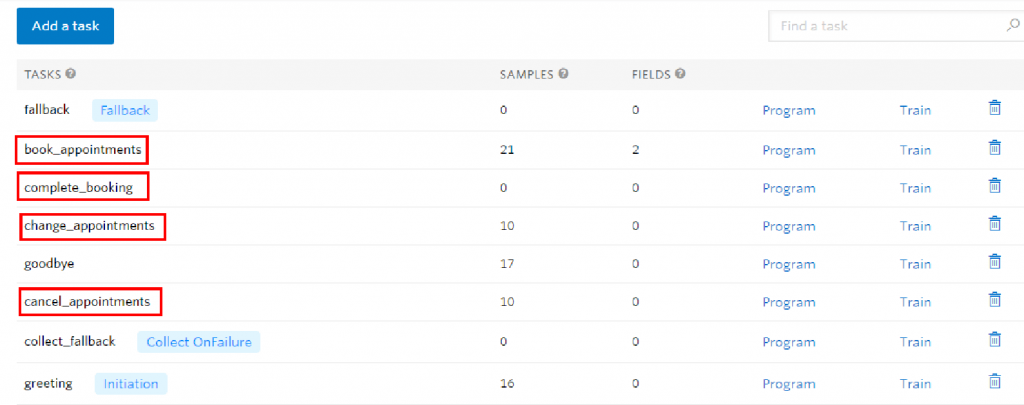Open Program for book_appointments
Image resolution: width=1024 pixels, height=405 pixels.
[x=789, y=150]
